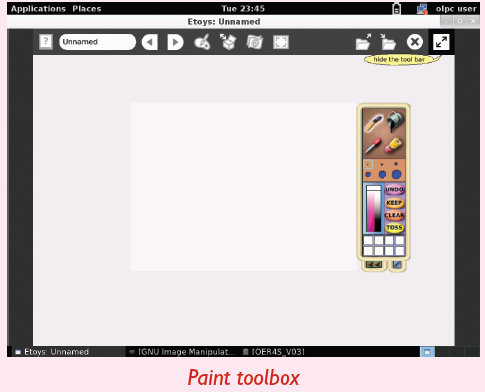The image size is (485, 392).
Task: Open the Etoys help question mark button
Action: click(x=46, y=42)
